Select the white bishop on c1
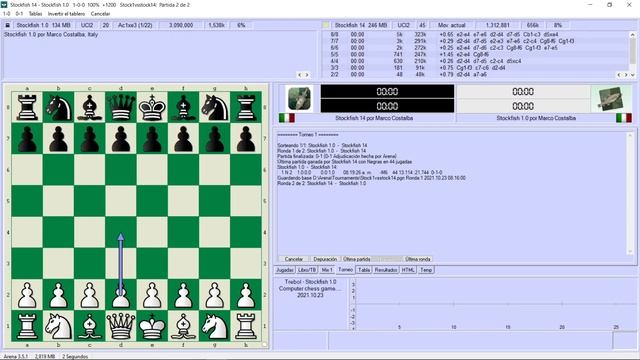640x360 pixels. 89,326
